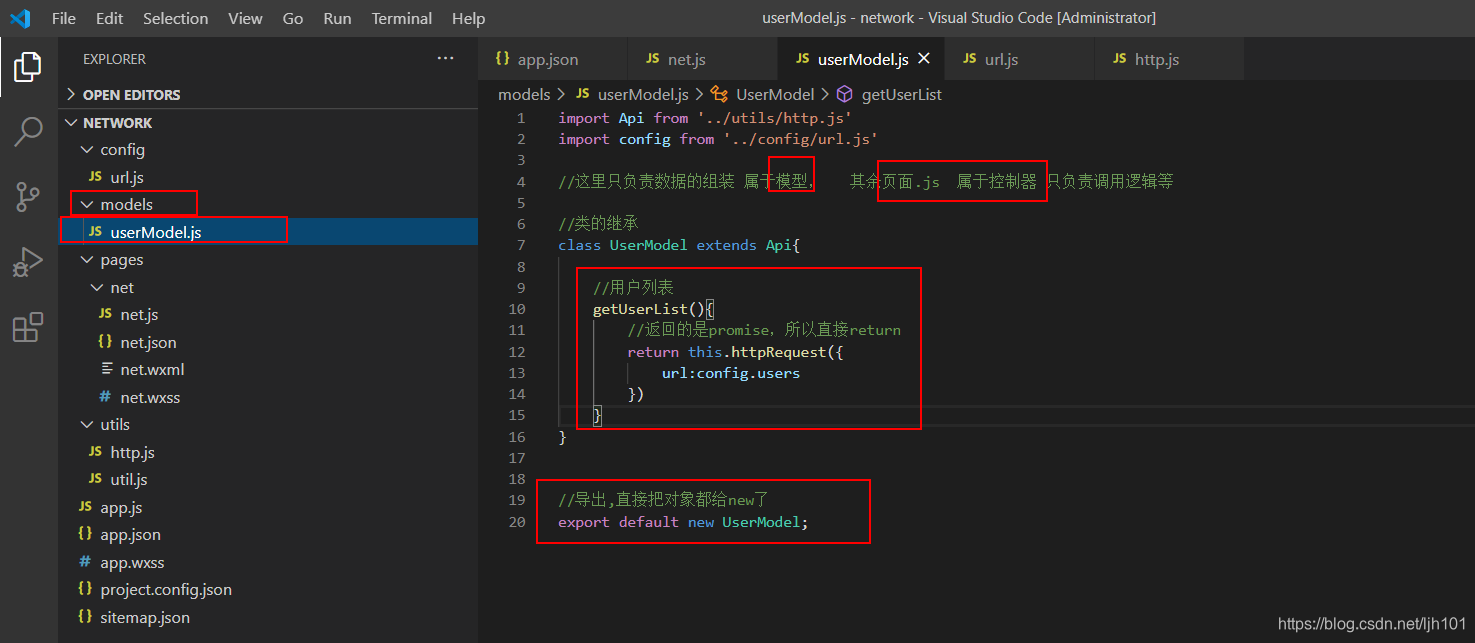Click the VS Code logo icon
The width and height of the screenshot is (1475, 643).
pyautogui.click(x=20, y=18)
